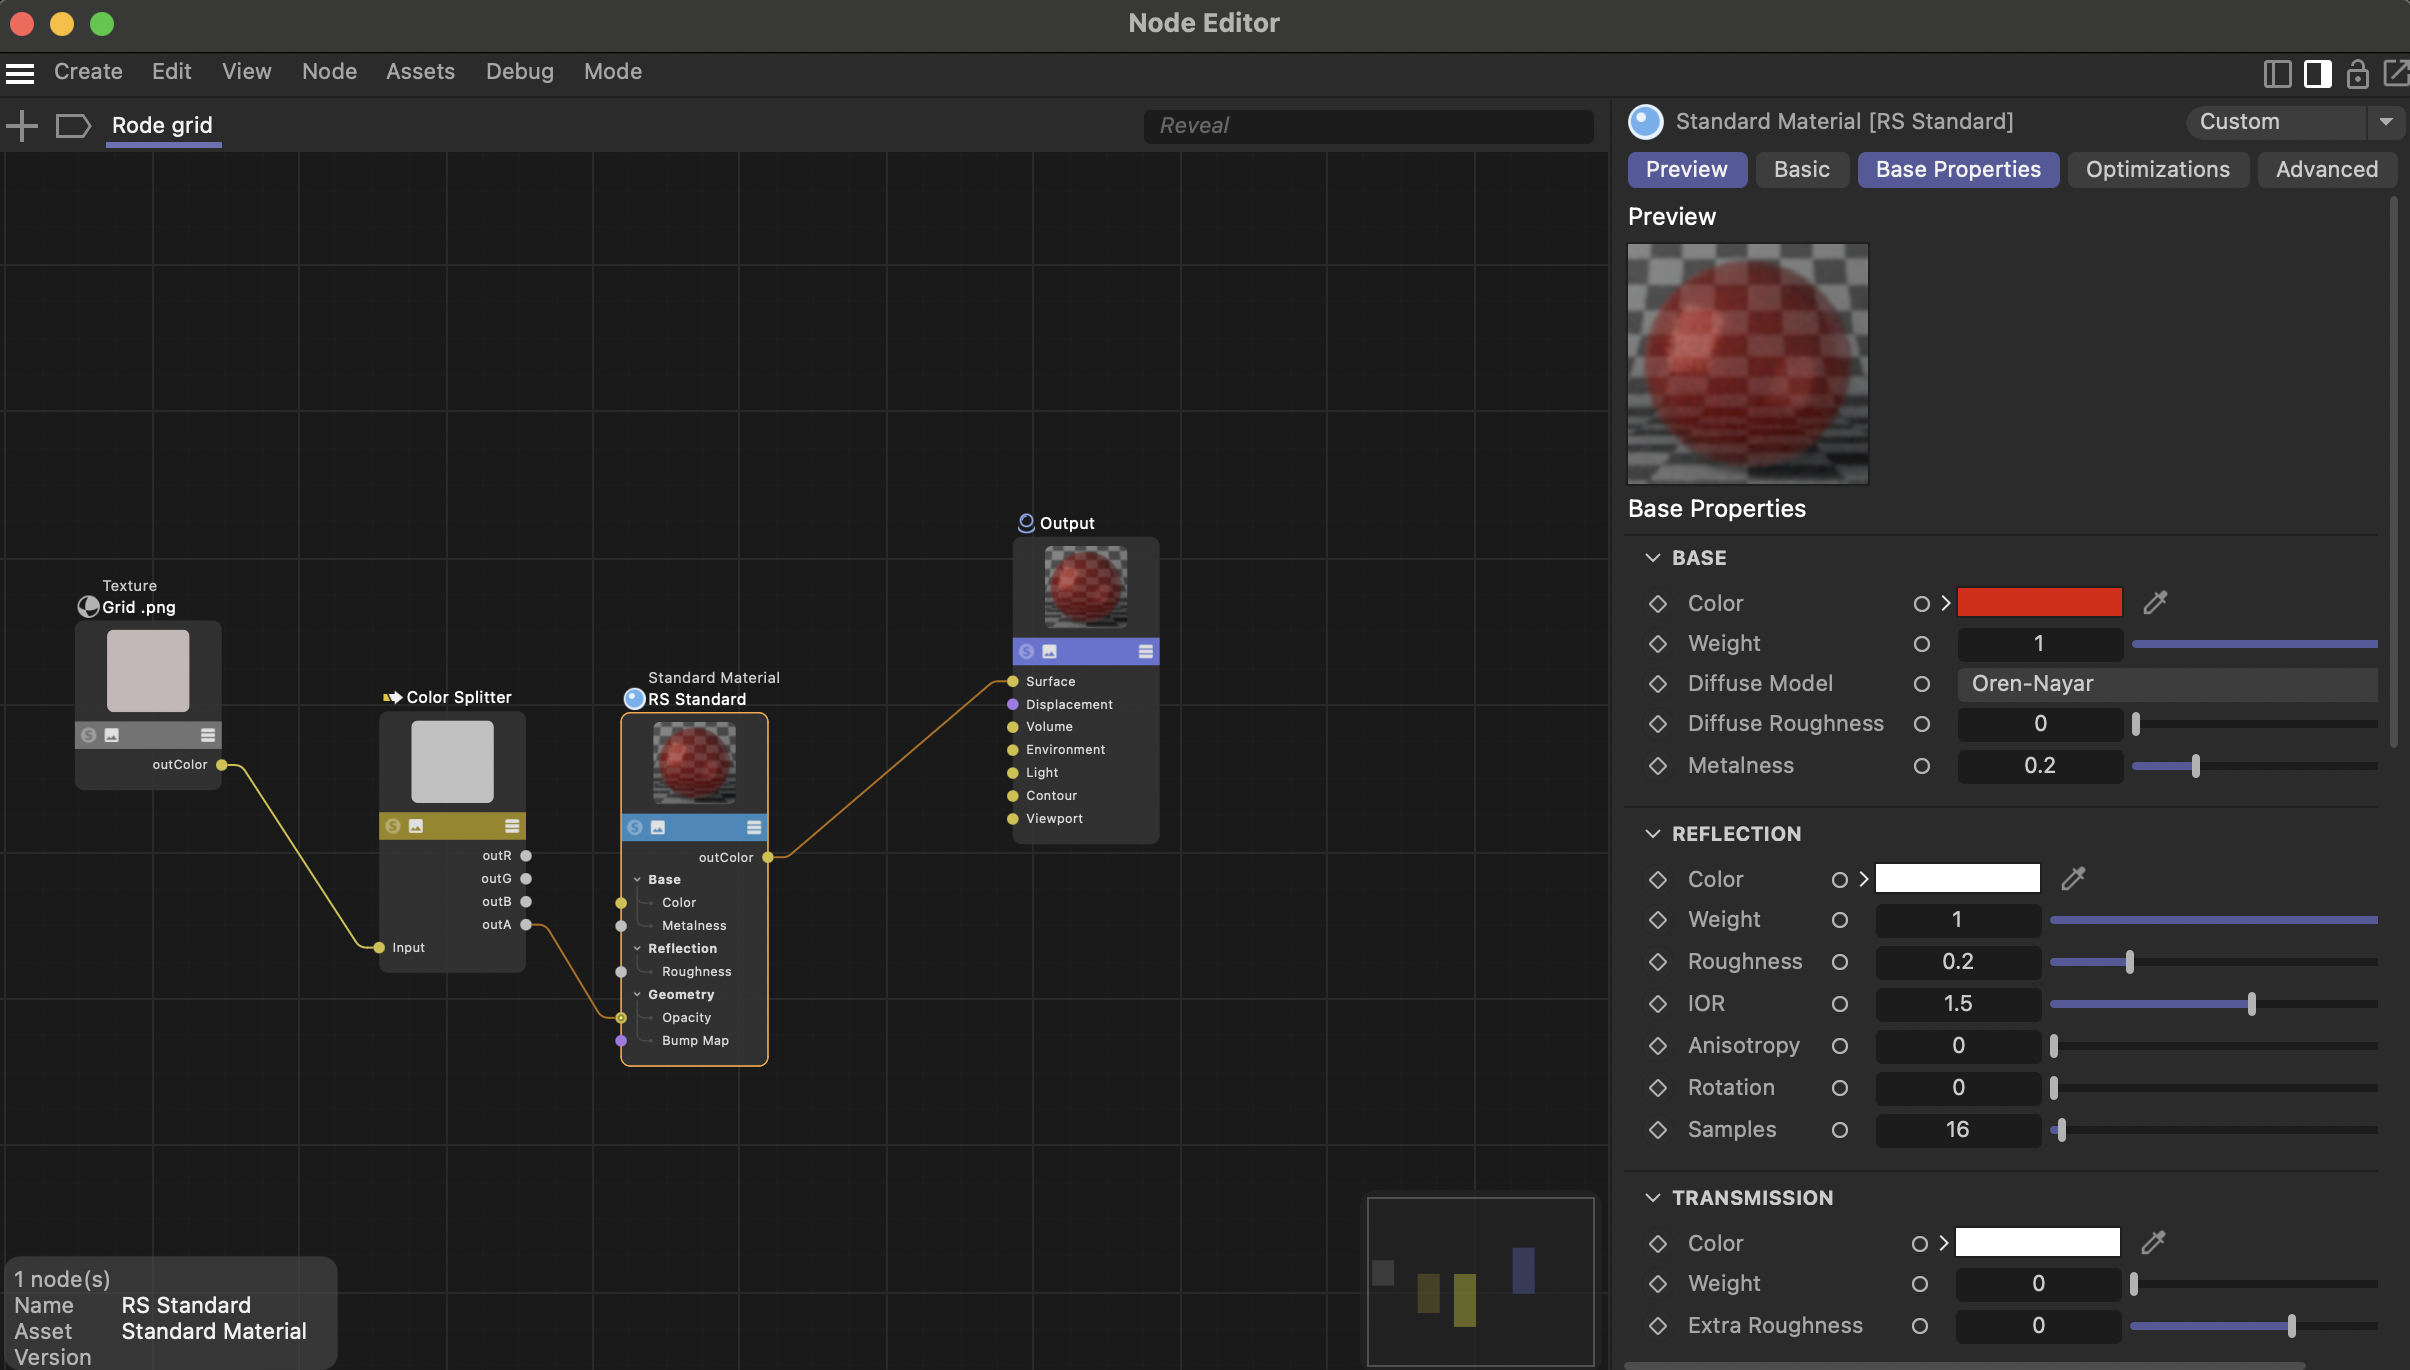Collapse the TRANSMISSION section
The height and width of the screenshot is (1370, 2410).
click(x=1653, y=1198)
